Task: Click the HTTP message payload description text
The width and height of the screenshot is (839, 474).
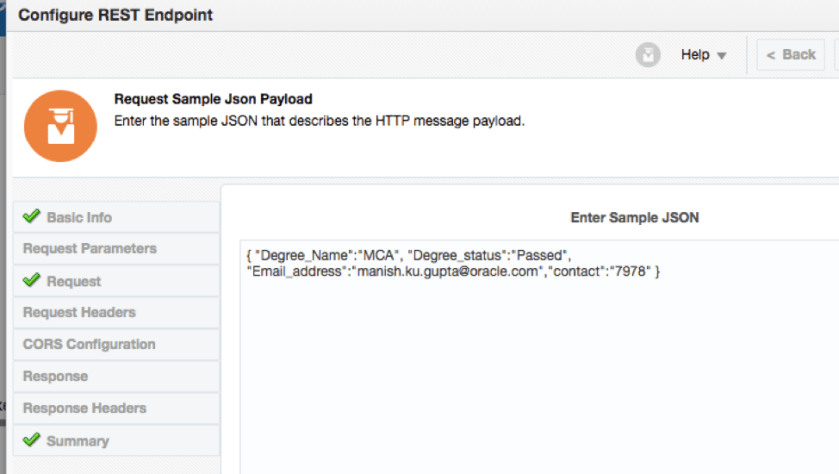Action: click(x=319, y=121)
